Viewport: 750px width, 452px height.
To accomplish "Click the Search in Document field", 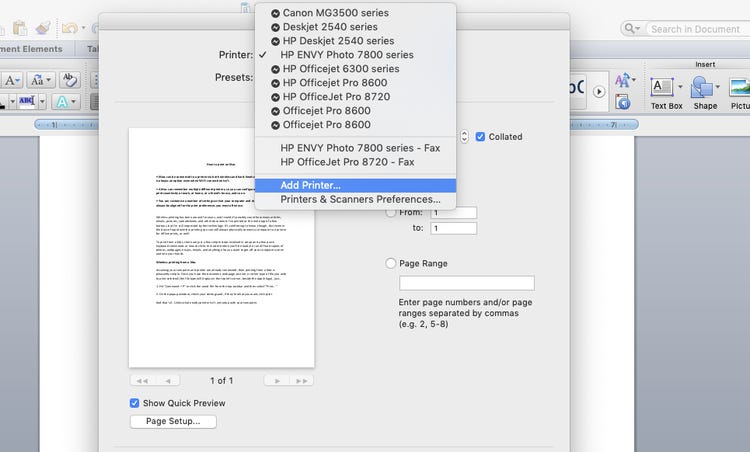I will [x=696, y=29].
